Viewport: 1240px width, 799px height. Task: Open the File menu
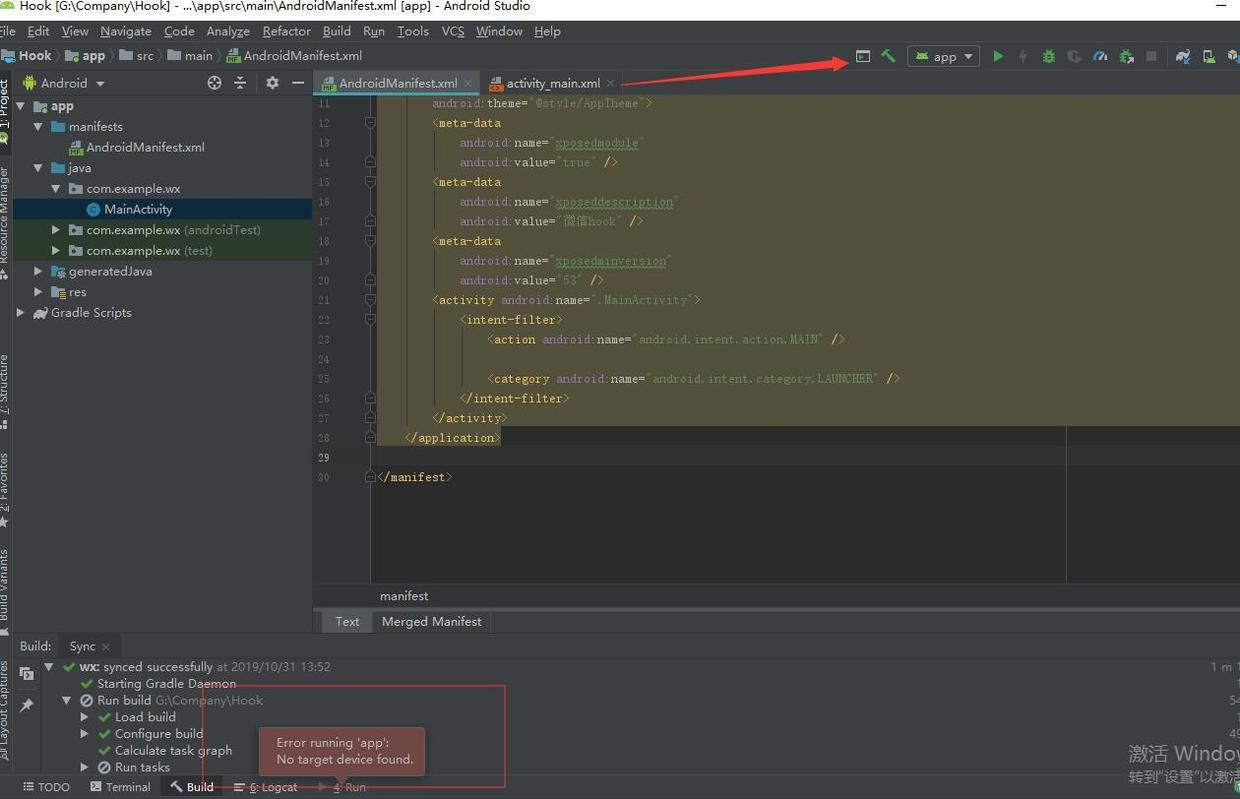(8, 31)
